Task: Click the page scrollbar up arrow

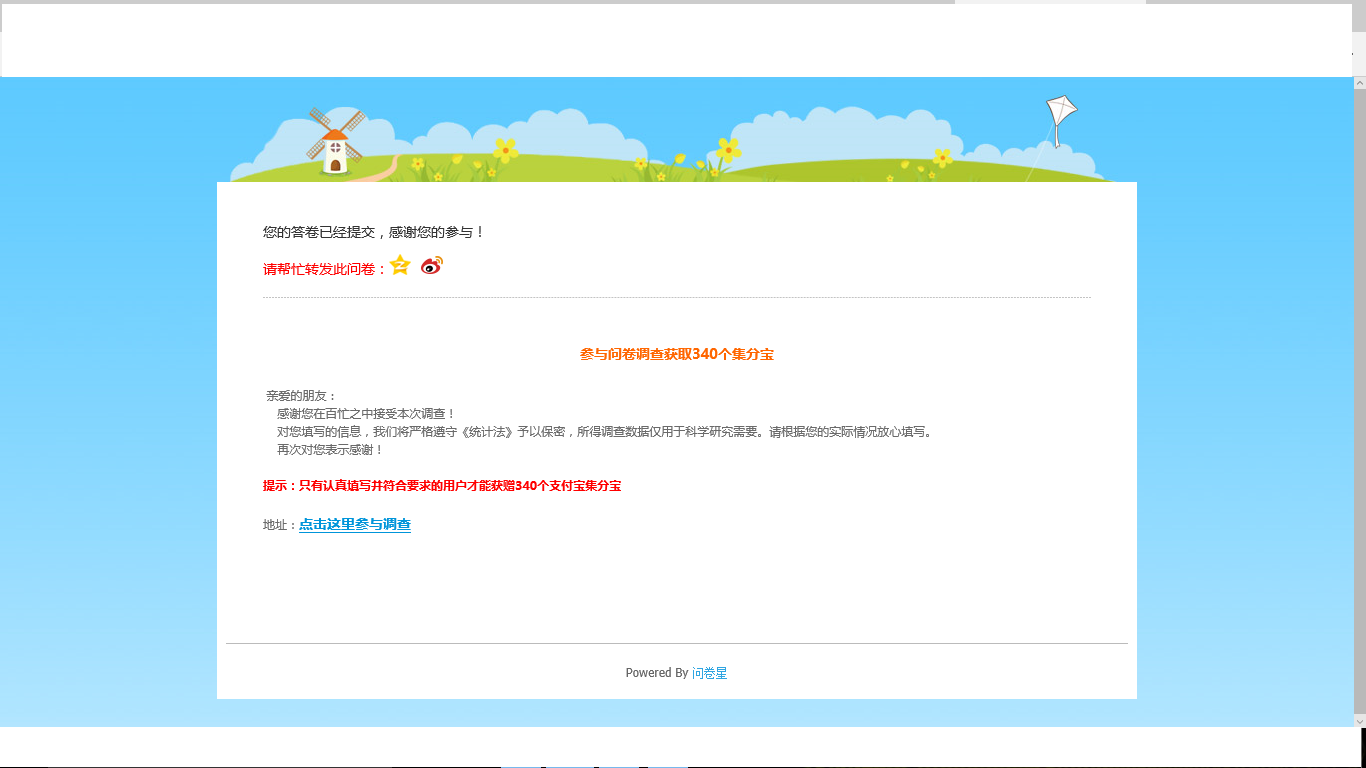Action: coord(1359,83)
